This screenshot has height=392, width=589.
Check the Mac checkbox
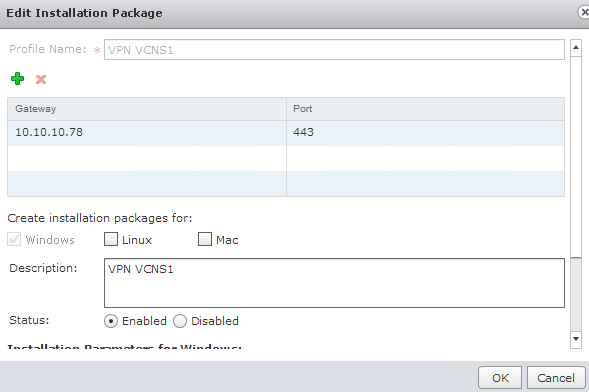click(x=205, y=239)
